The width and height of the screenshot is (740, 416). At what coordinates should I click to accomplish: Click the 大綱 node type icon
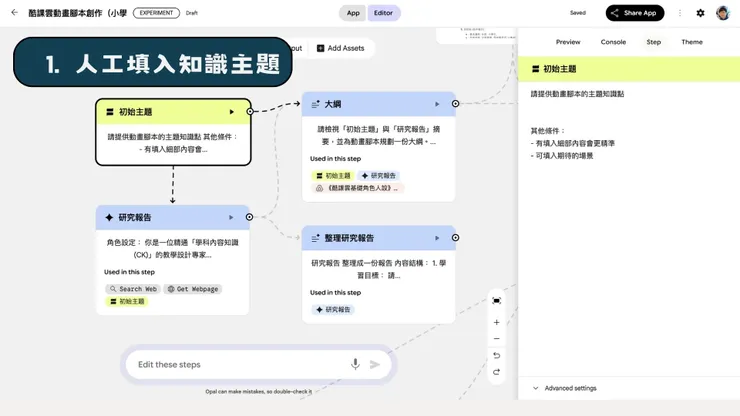(316, 104)
